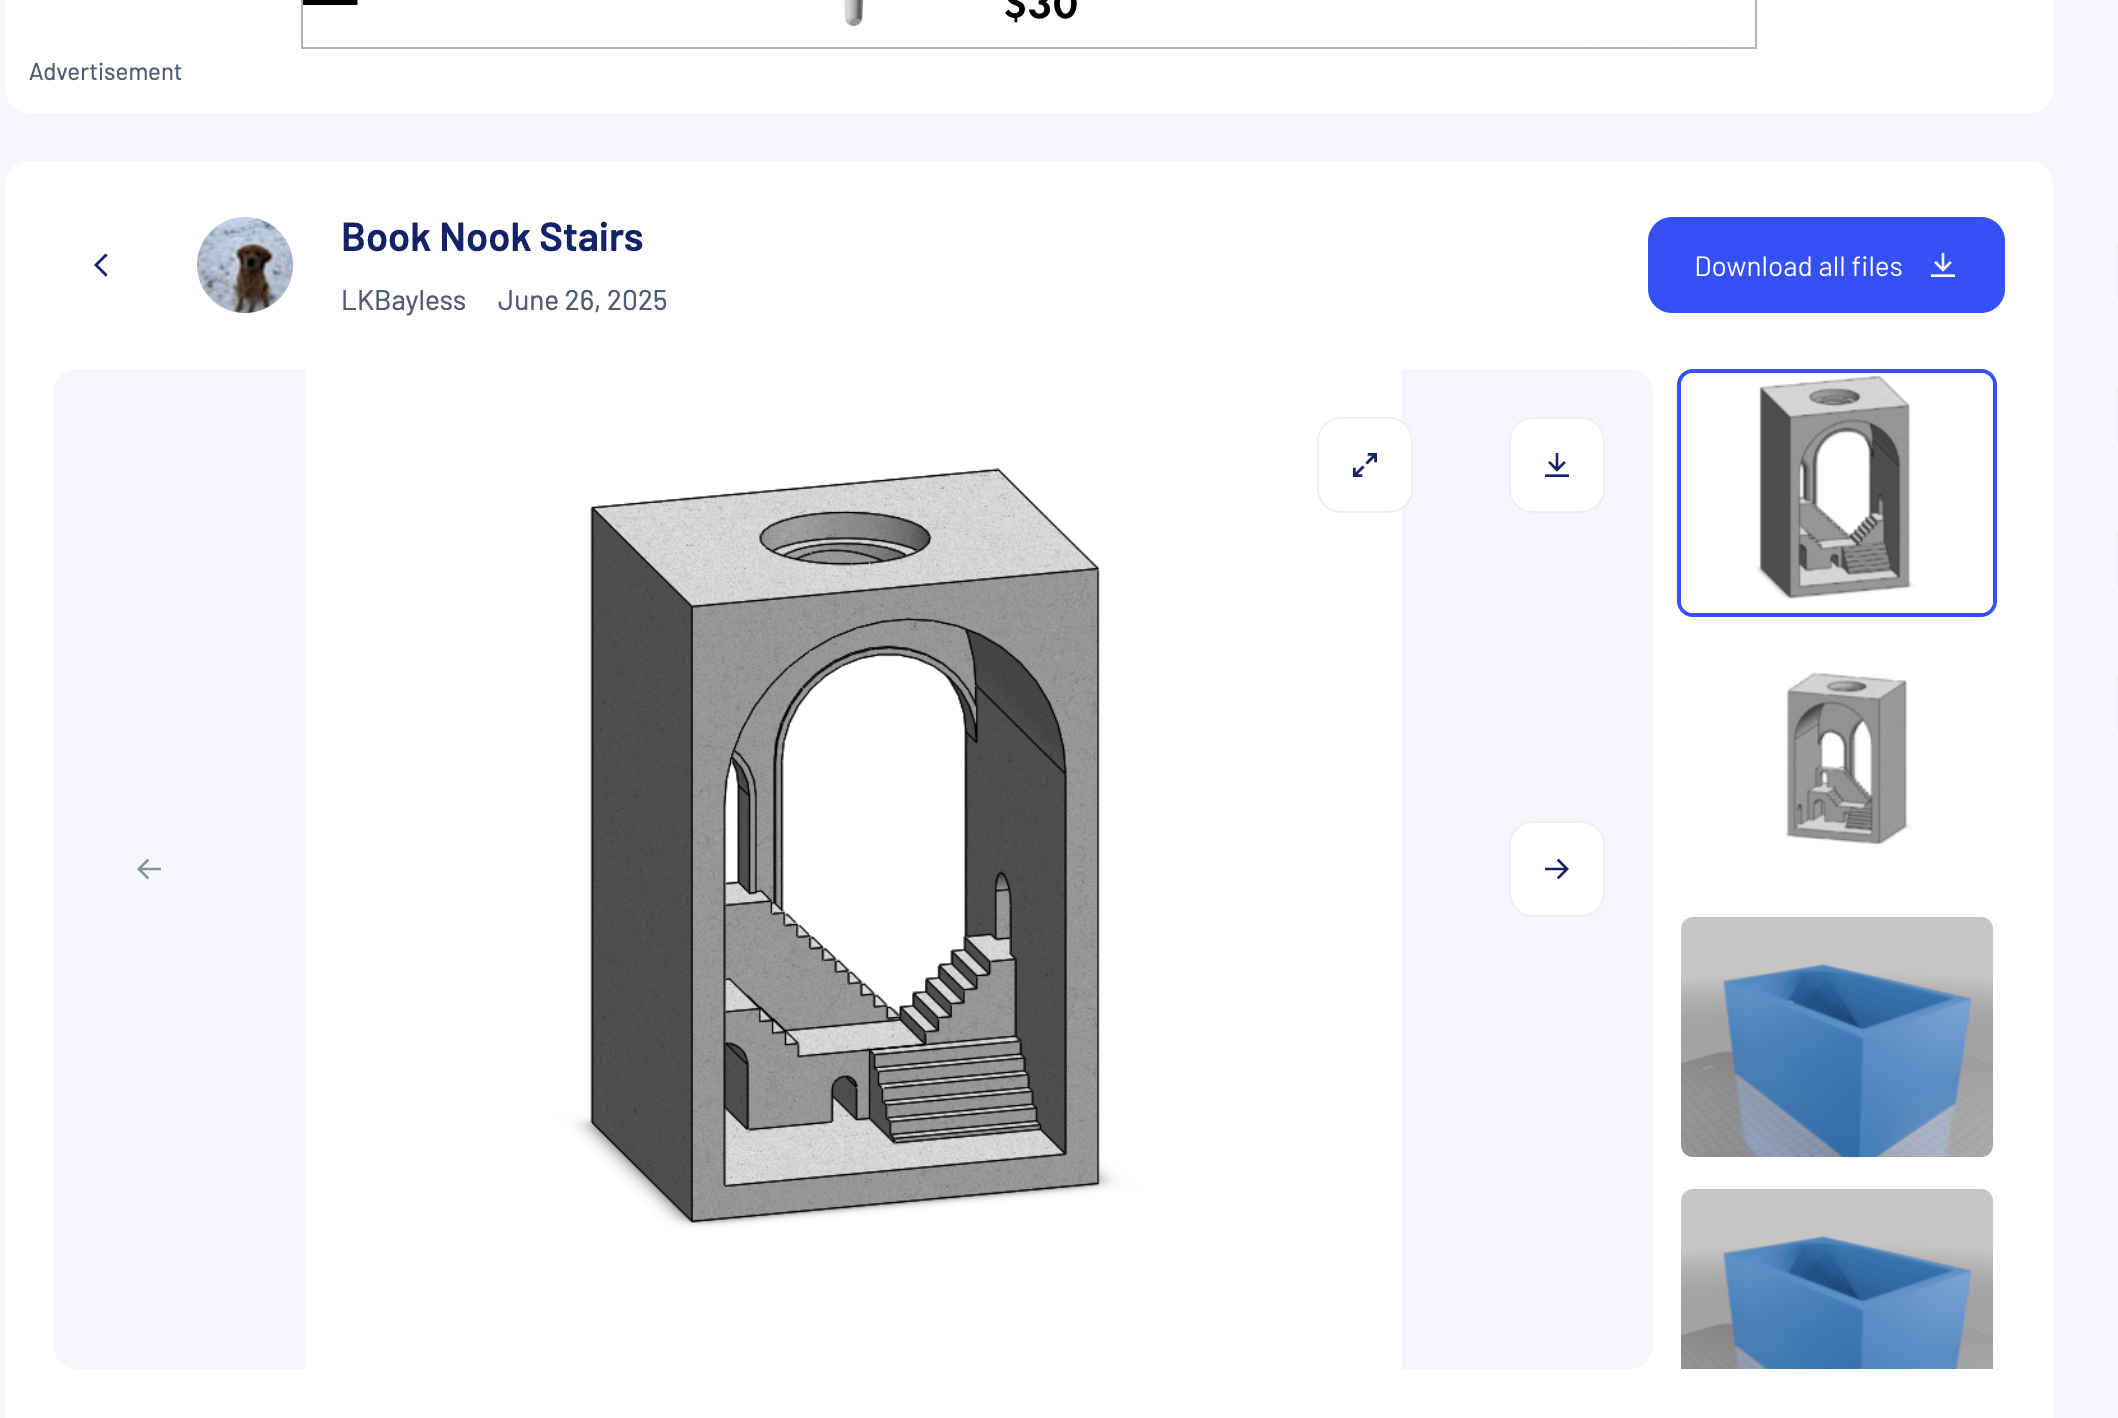Viewport: 2118px width, 1418px height.
Task: Click the pen product image in the ad
Action: tap(852, 13)
